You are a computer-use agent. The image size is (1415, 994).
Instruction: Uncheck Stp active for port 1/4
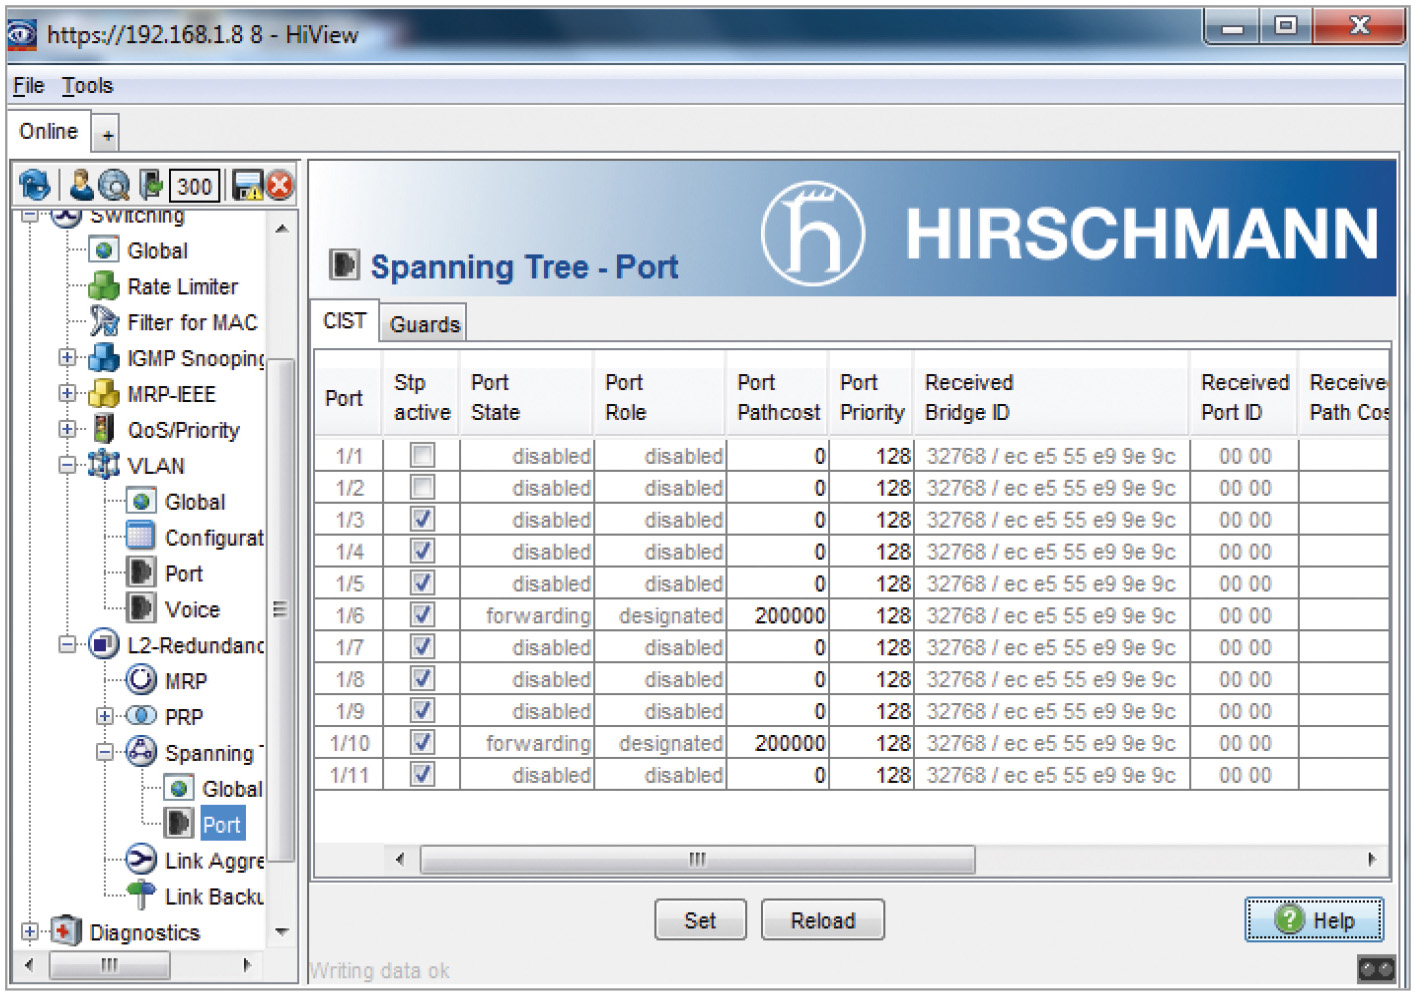pos(423,552)
